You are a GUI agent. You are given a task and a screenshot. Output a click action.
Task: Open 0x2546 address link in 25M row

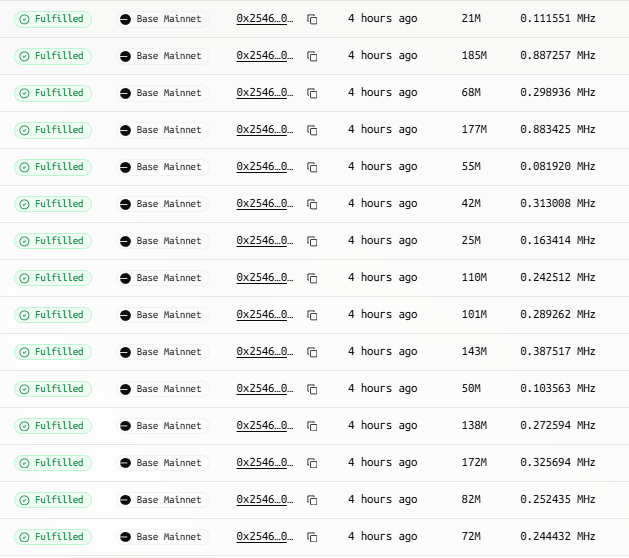[x=265, y=240]
